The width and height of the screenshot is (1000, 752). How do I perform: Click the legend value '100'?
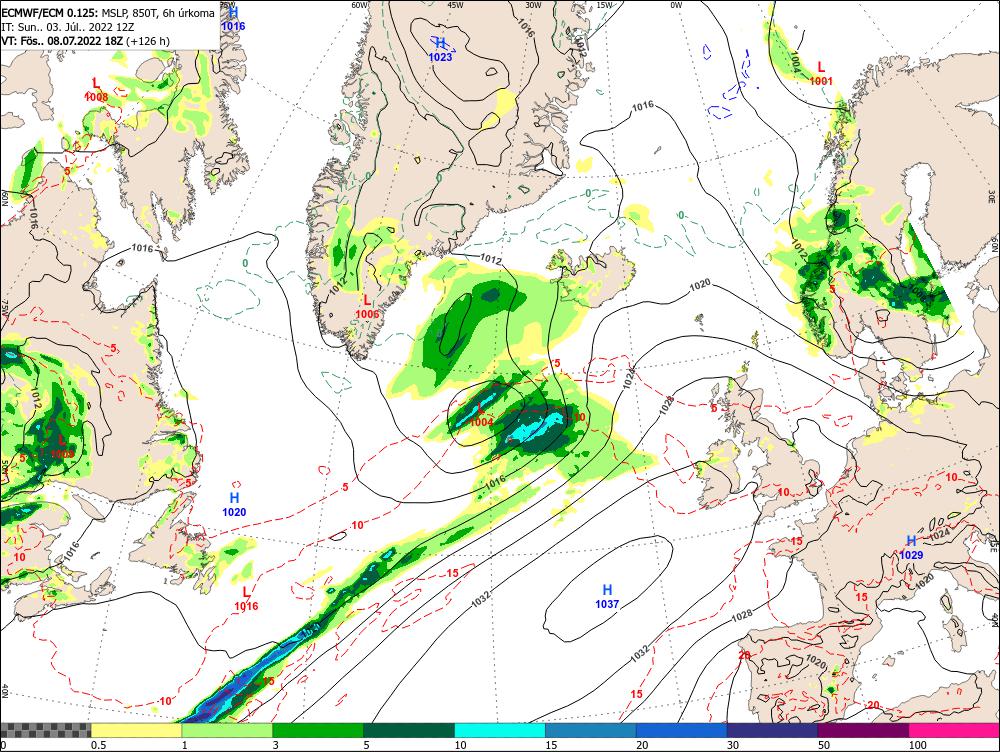click(918, 745)
